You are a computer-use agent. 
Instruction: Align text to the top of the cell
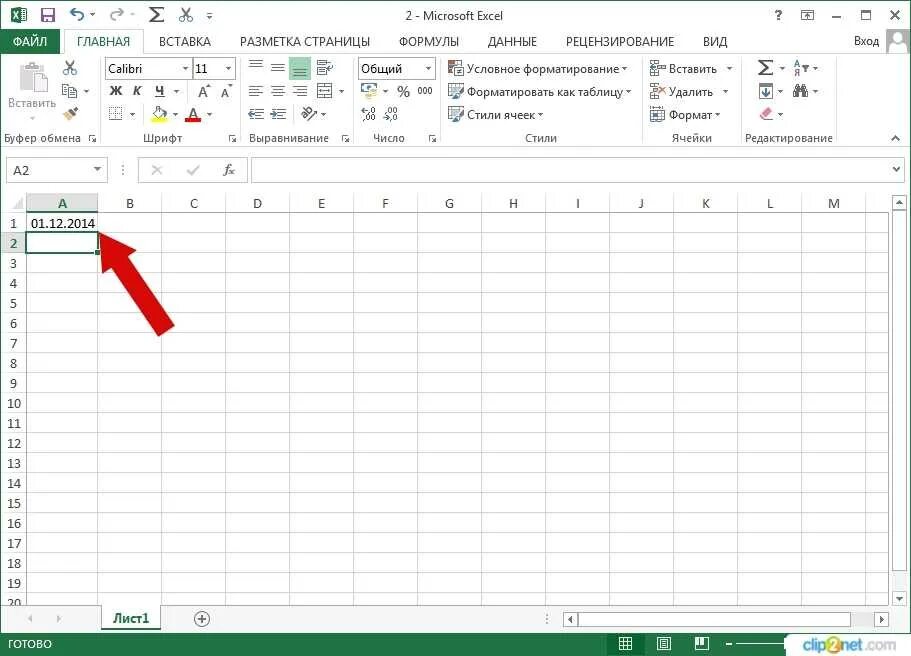tap(256, 68)
